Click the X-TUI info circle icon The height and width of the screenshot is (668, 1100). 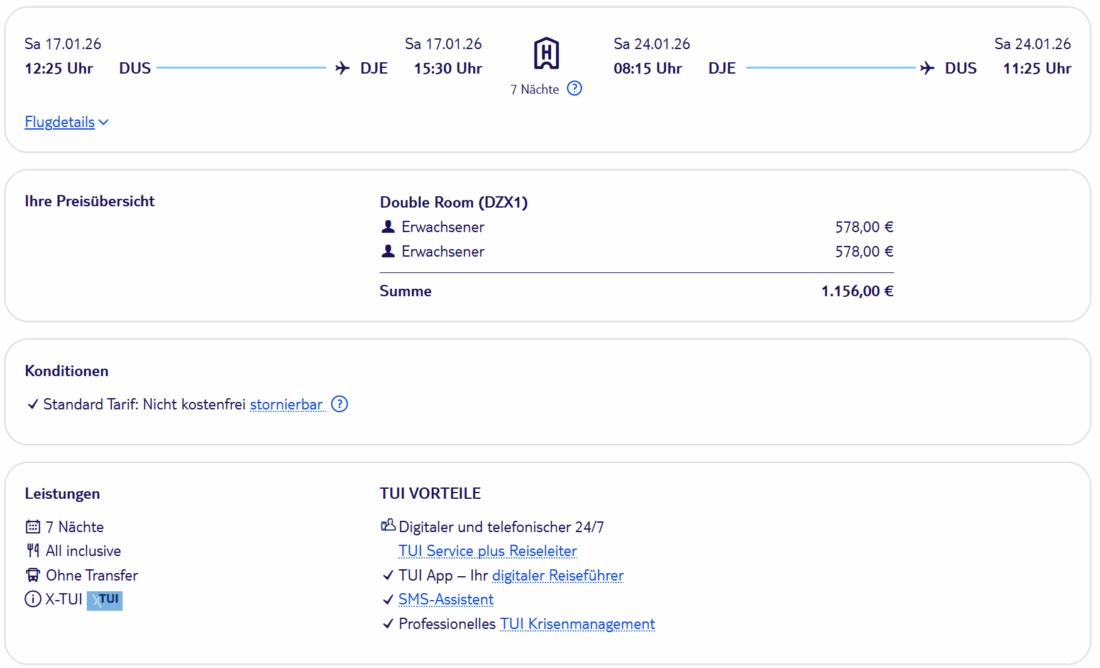(x=33, y=600)
